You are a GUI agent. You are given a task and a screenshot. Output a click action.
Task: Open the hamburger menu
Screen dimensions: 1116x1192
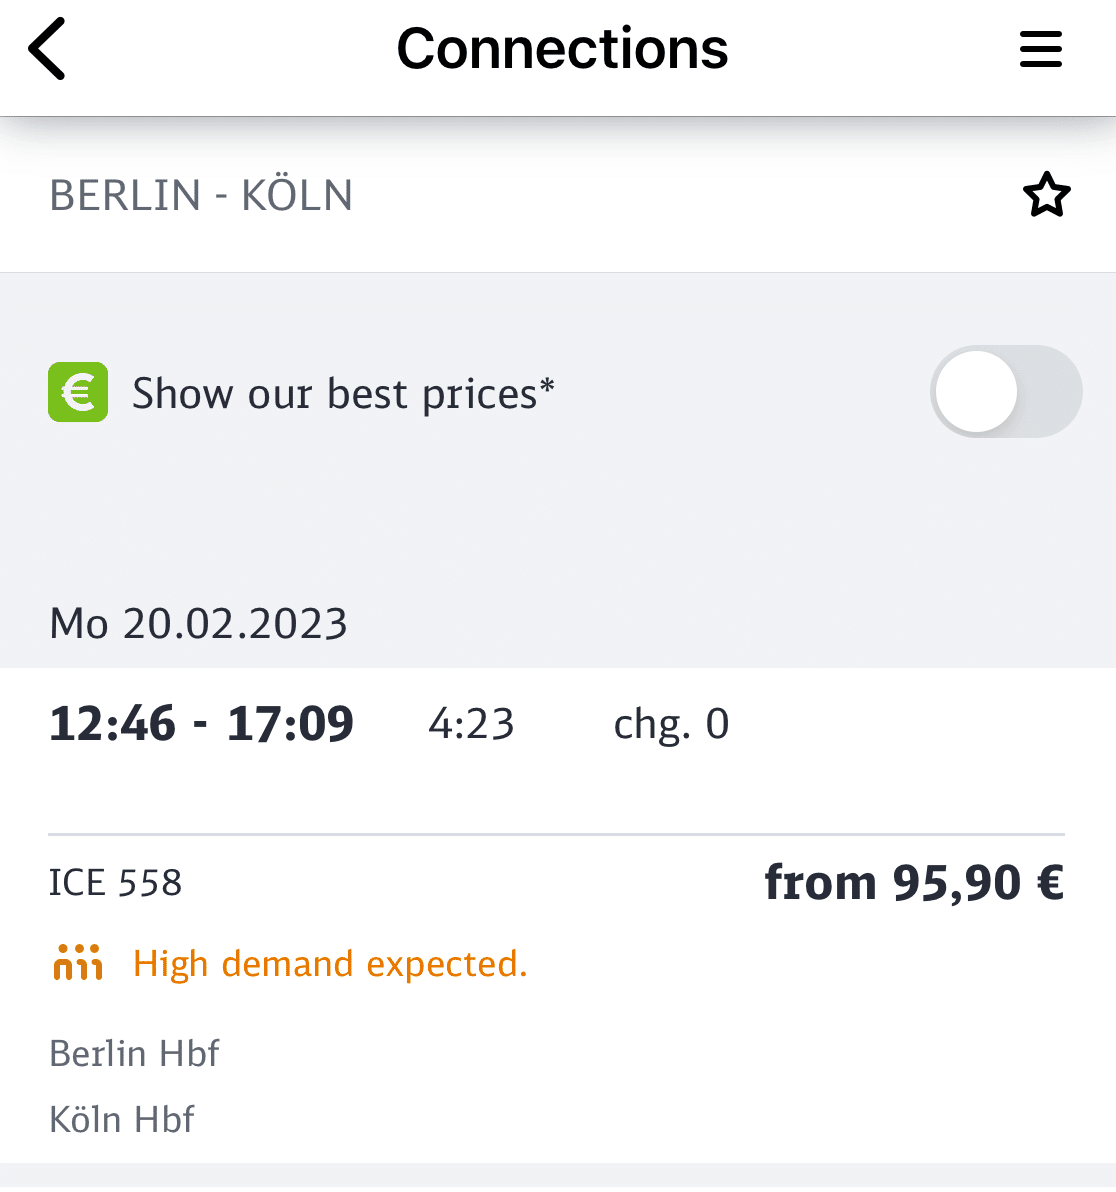point(1040,49)
